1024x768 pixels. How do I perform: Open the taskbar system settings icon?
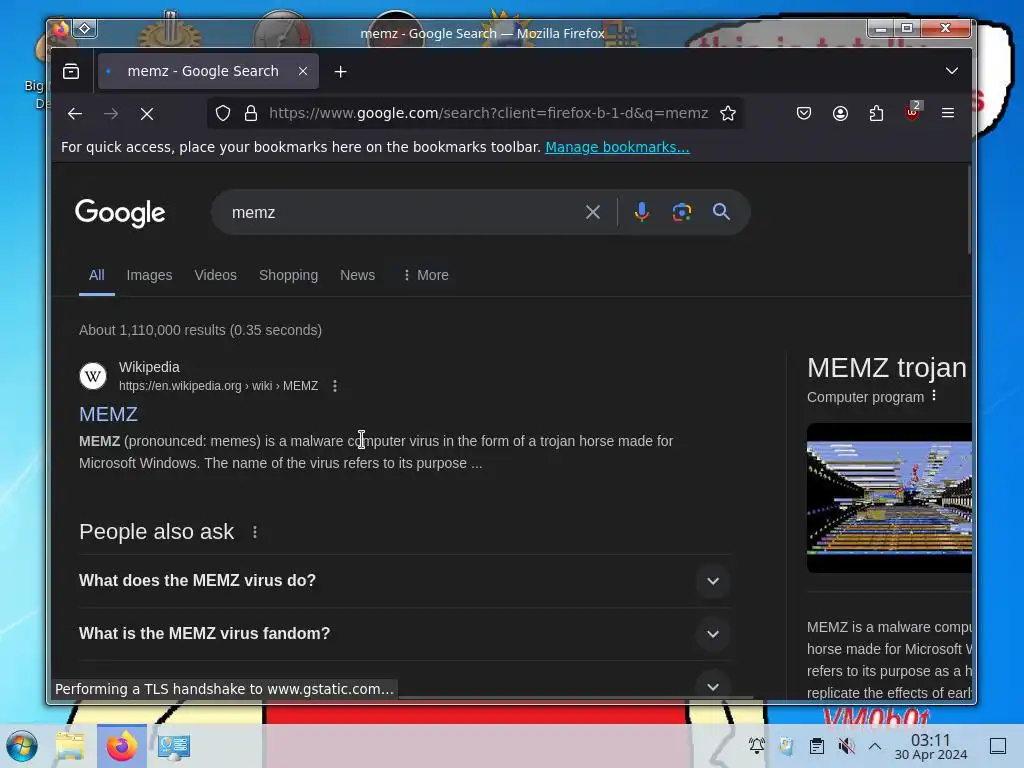point(174,746)
